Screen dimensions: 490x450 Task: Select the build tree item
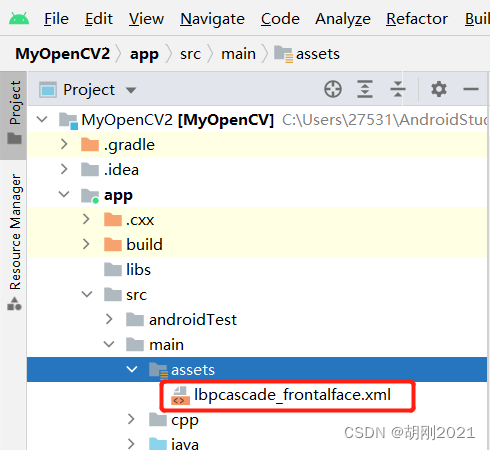(257, 245)
